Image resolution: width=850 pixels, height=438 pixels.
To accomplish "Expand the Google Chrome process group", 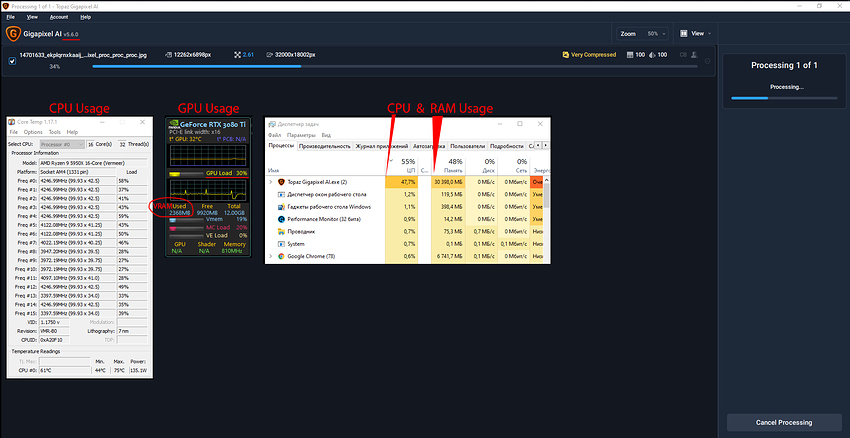I will pyautogui.click(x=271, y=256).
